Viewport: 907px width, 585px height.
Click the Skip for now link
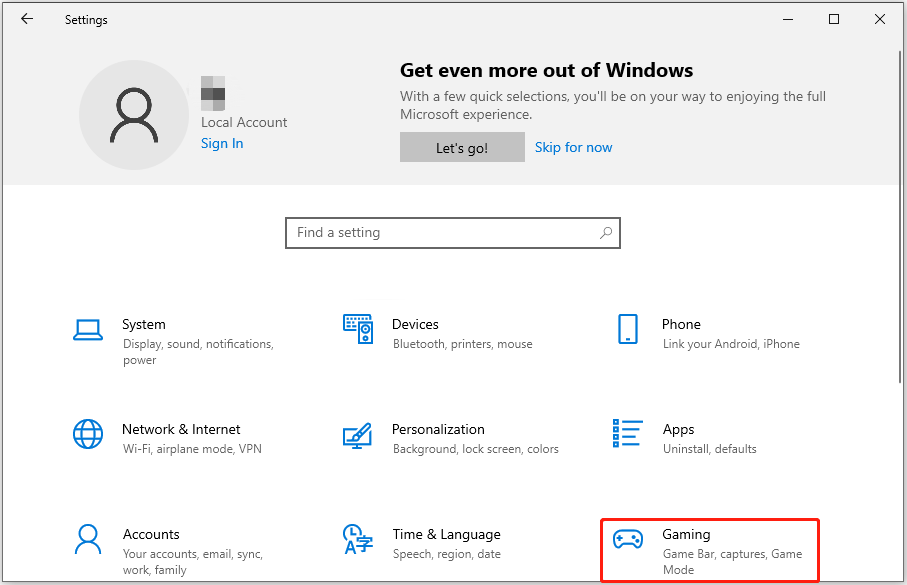click(573, 148)
